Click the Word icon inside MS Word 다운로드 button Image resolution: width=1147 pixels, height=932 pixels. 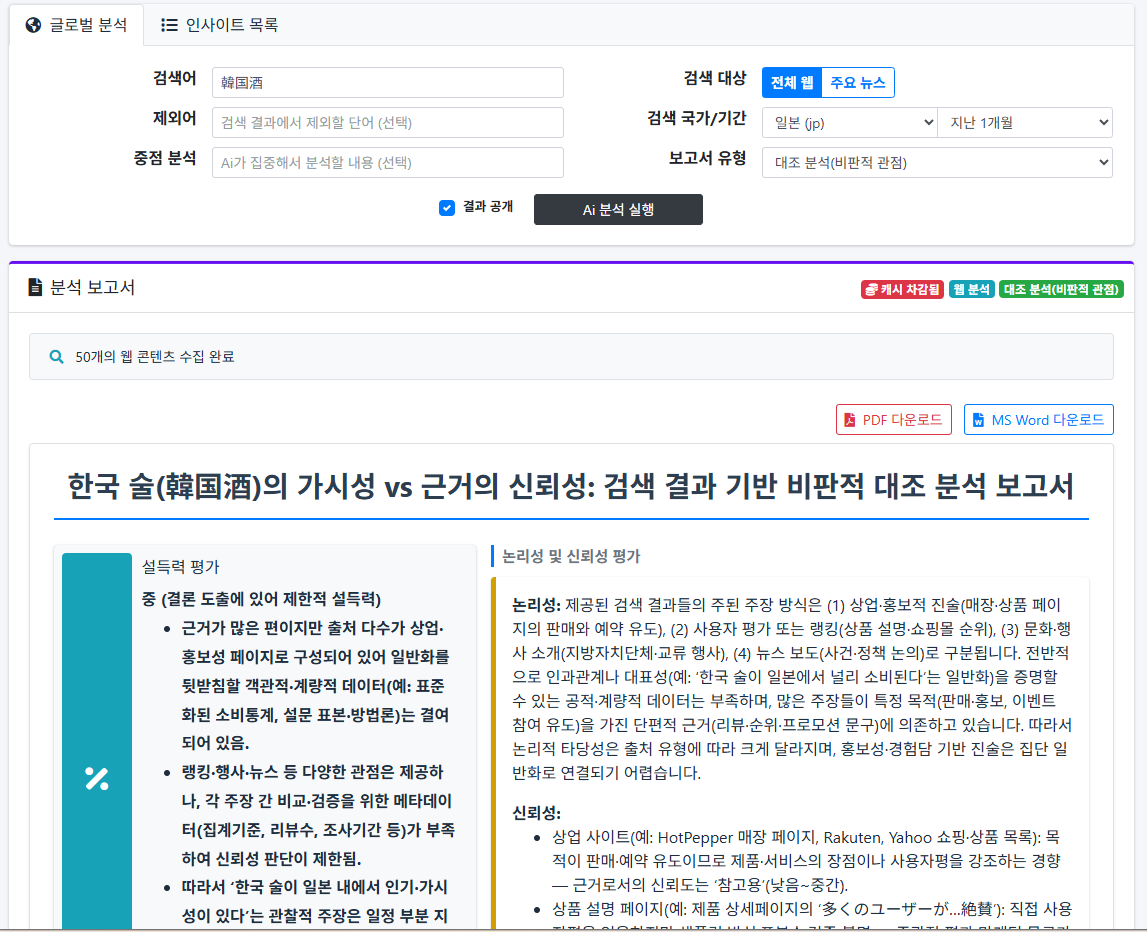[x=977, y=419]
